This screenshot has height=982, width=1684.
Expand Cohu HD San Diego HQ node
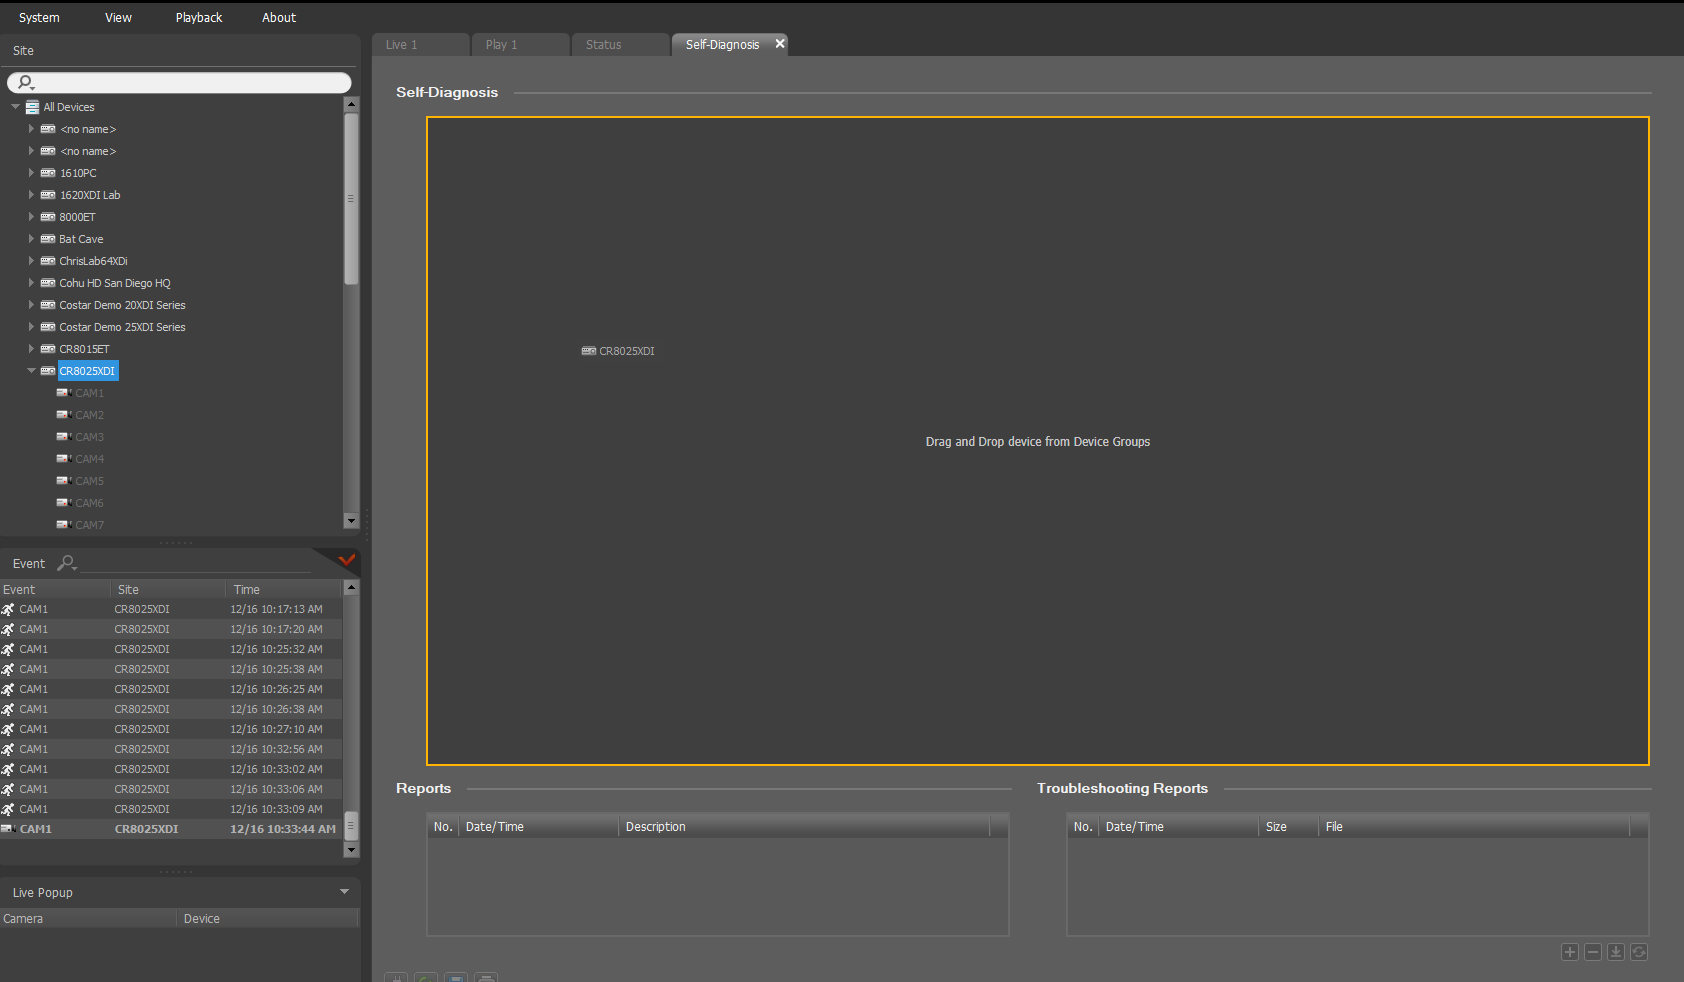tap(31, 283)
